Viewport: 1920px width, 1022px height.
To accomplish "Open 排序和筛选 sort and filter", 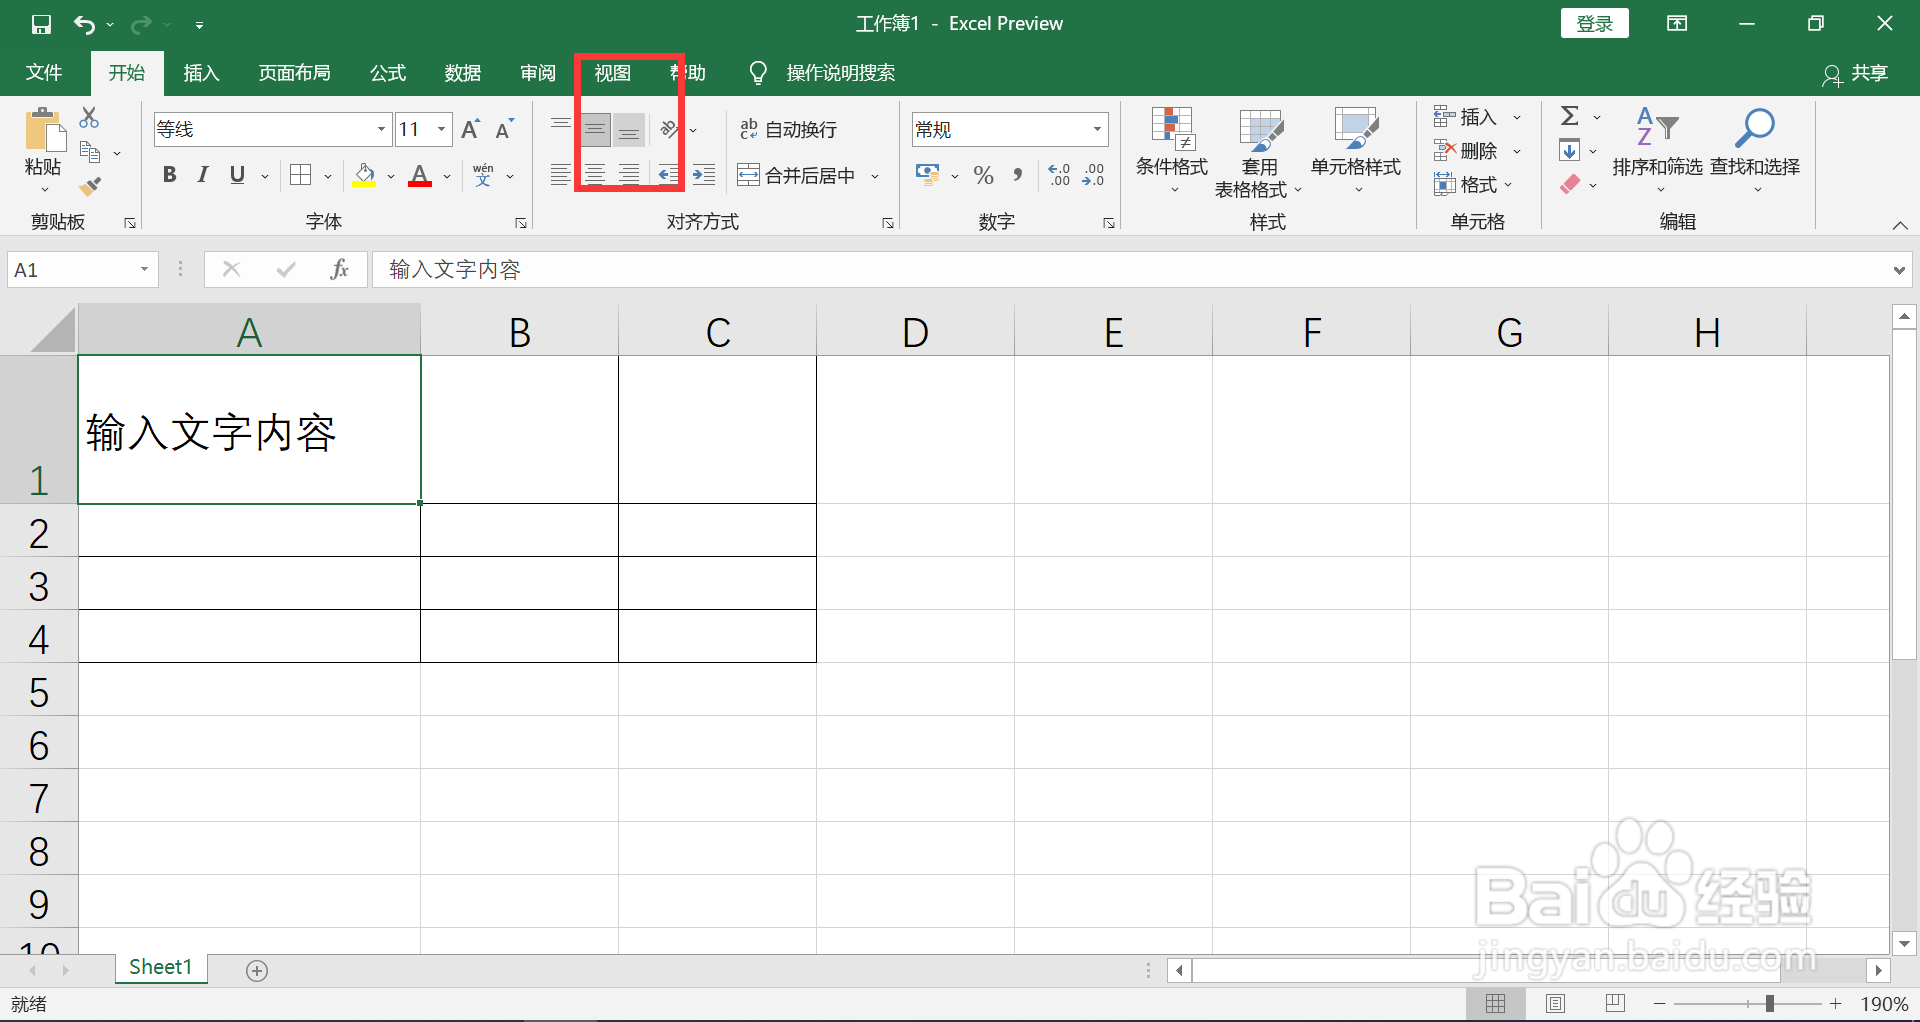I will pos(1657,151).
